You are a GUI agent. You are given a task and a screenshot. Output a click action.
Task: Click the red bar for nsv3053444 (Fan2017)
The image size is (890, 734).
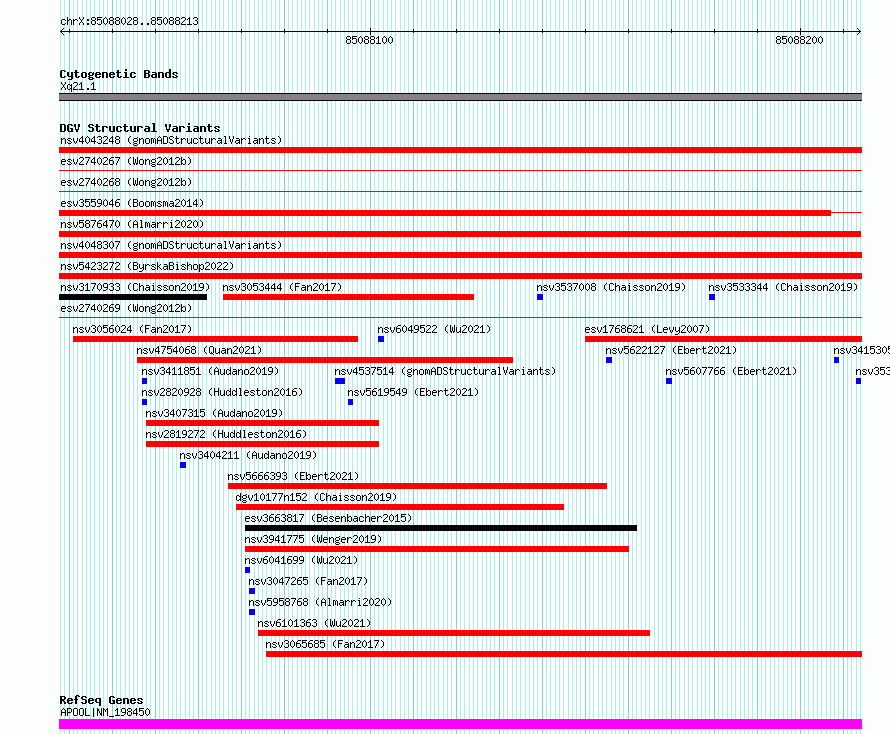349,297
